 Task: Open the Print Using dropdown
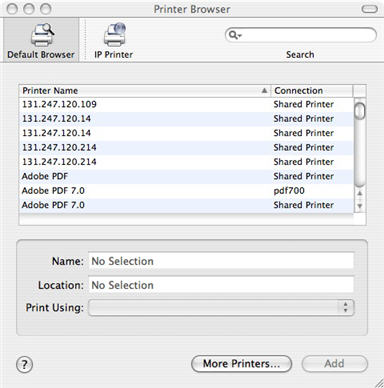221,307
